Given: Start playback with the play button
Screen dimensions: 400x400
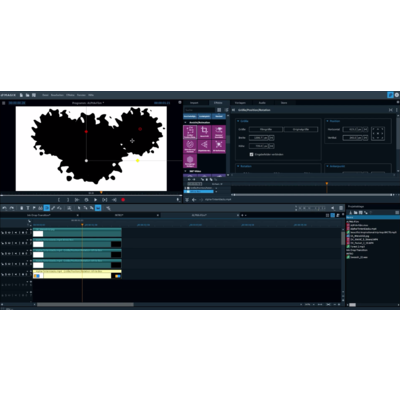Looking at the screenshot, I should click(95, 200).
